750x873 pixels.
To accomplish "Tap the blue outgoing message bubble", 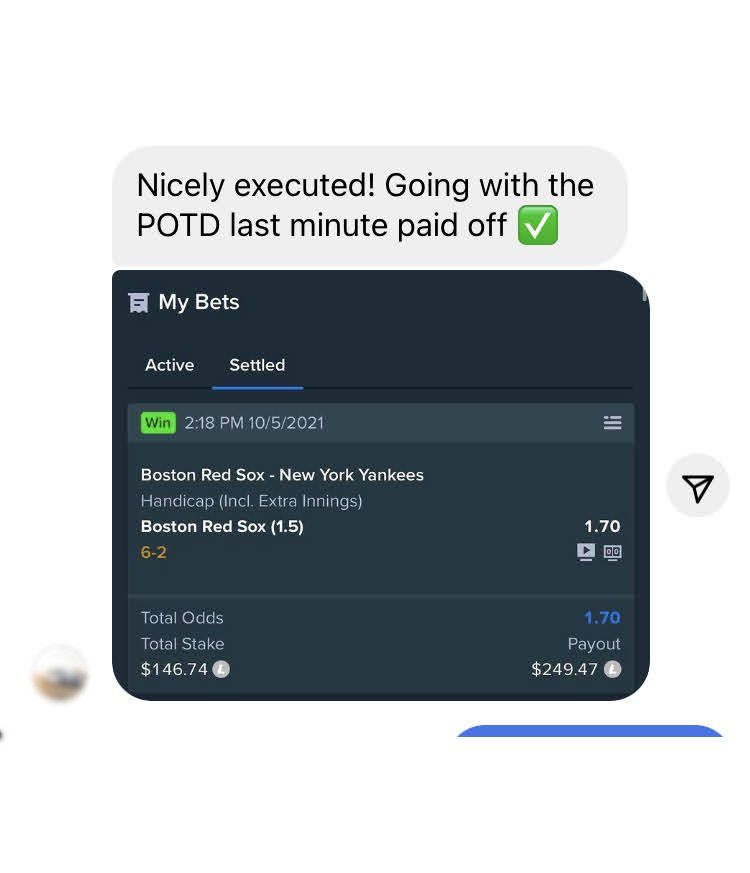I will 590,731.
